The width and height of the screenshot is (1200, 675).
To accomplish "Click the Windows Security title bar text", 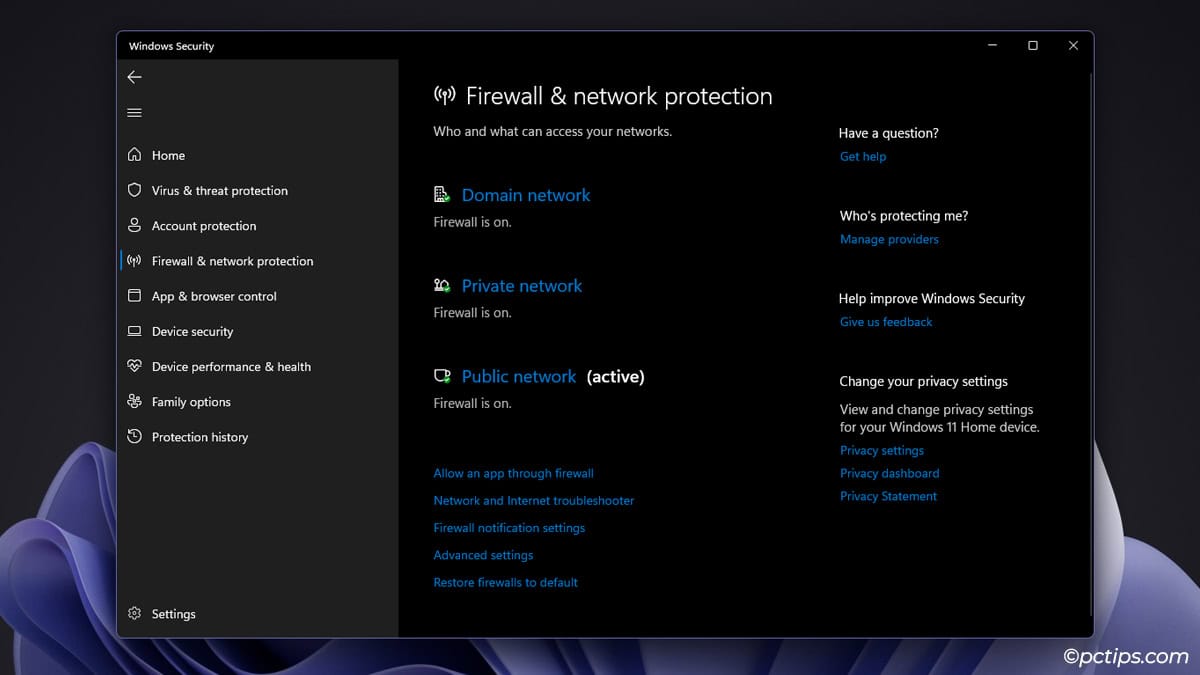I will click(171, 46).
